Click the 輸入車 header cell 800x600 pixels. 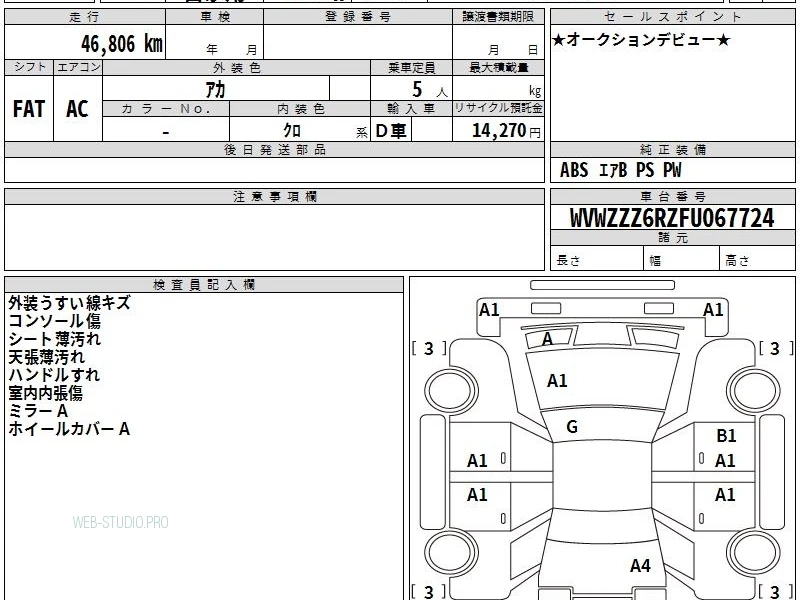coord(411,109)
